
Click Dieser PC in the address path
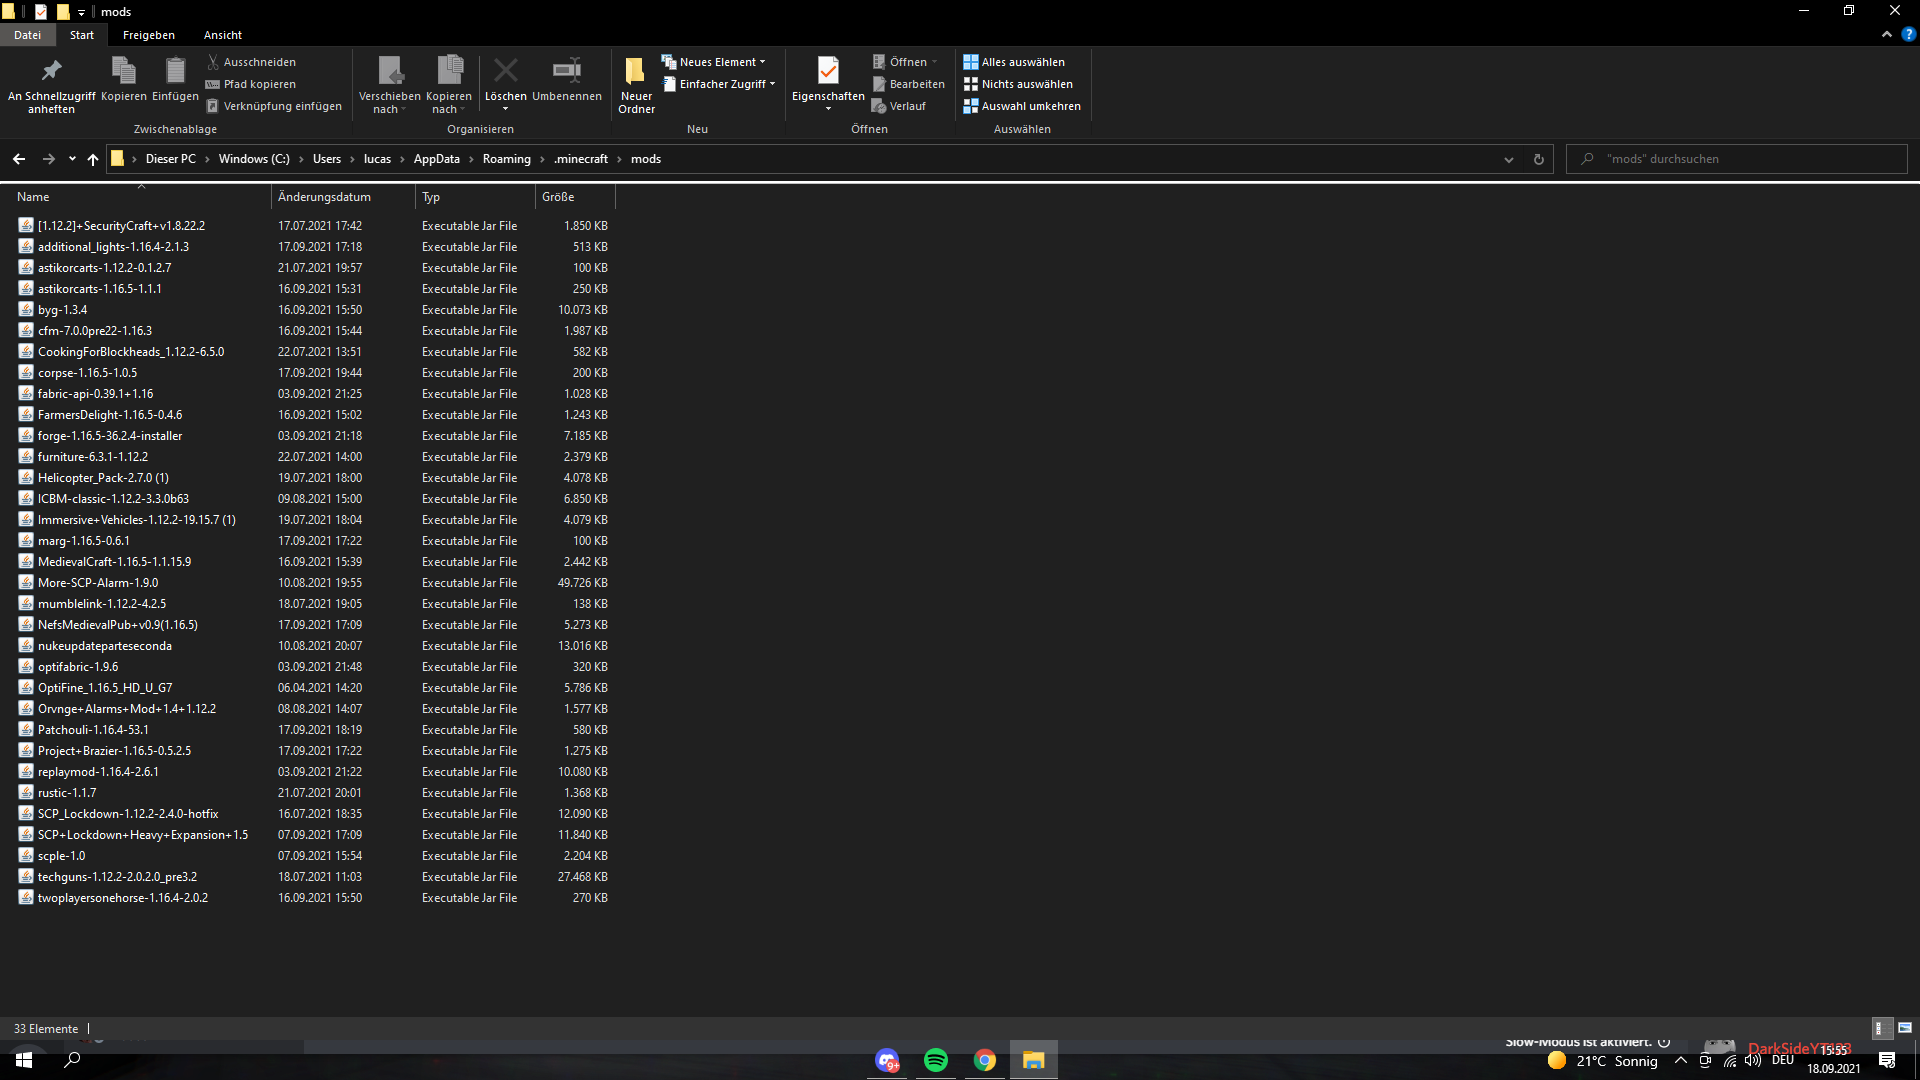[171, 159]
